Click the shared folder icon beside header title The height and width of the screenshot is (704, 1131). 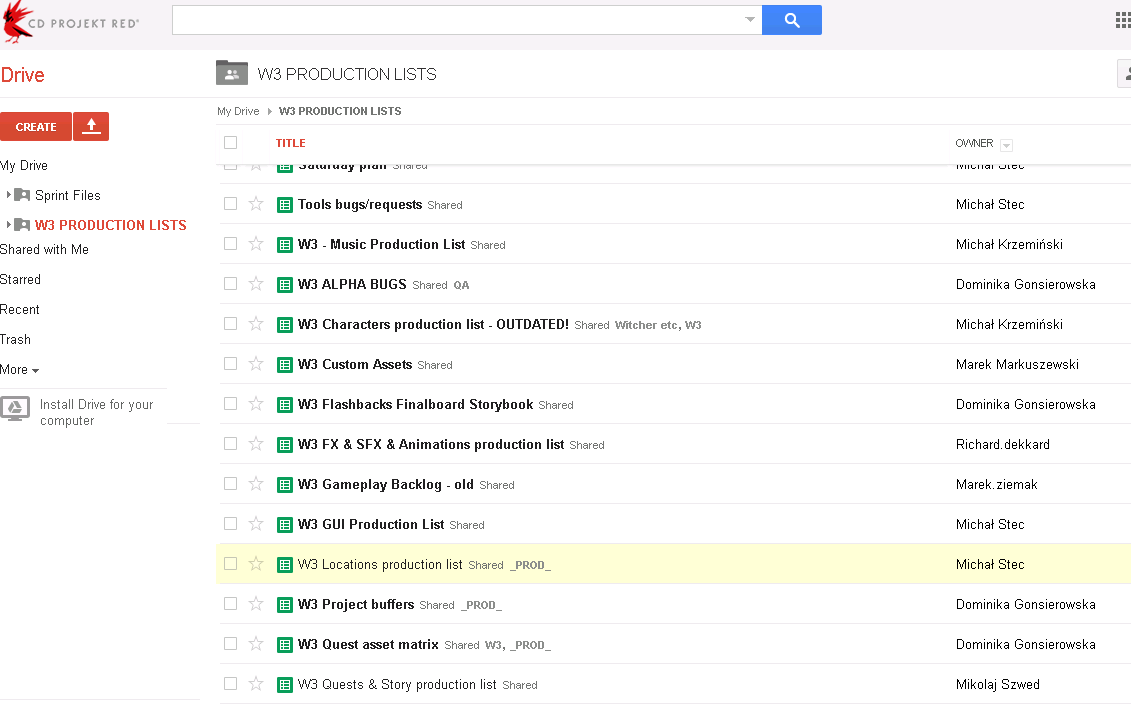click(x=232, y=73)
